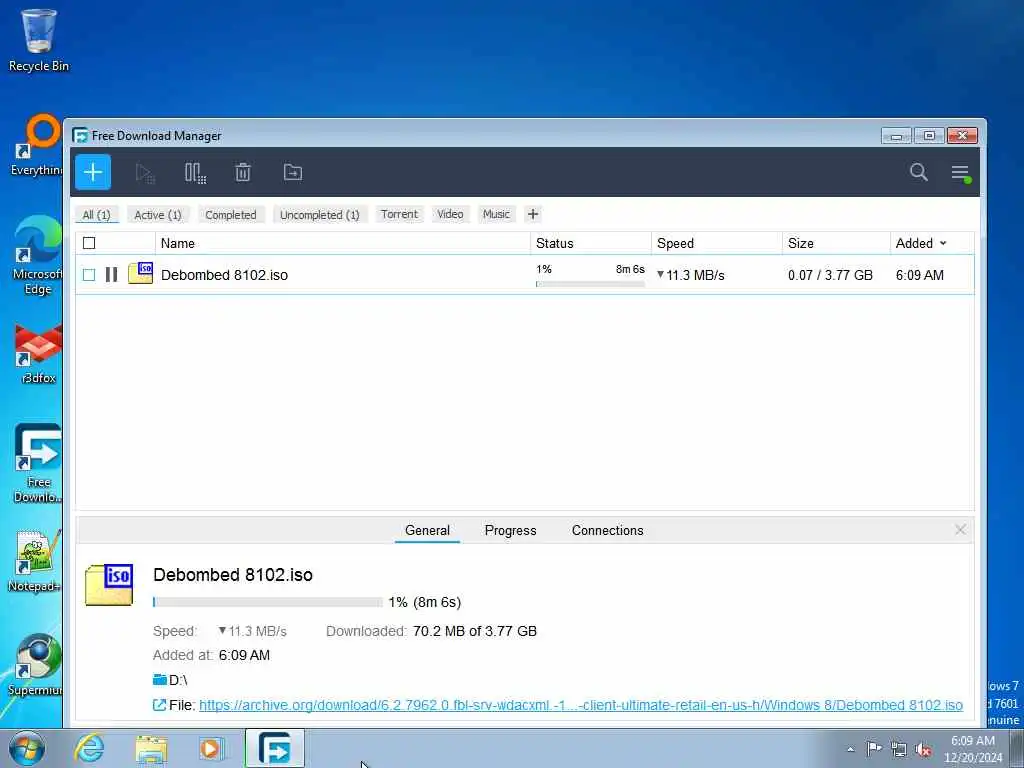Viewport: 1024px width, 768px height.
Task: Open the Notepad++ desktop shortcut
Action: click(36, 562)
